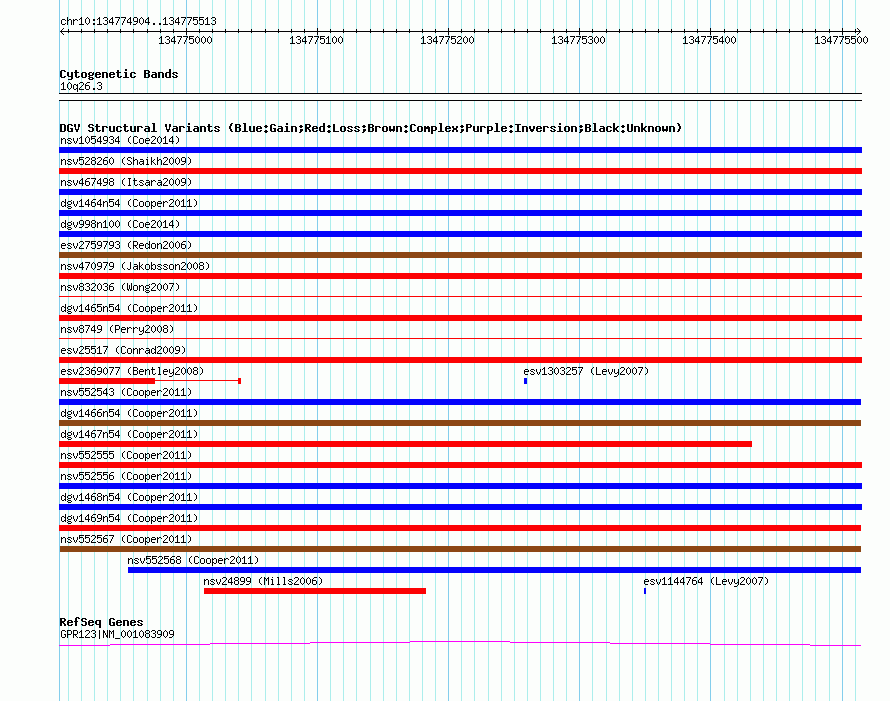Screen dimensions: 890x701
Task: Open the nsv1054934 (Coe2014) variant label
Action: [120, 140]
